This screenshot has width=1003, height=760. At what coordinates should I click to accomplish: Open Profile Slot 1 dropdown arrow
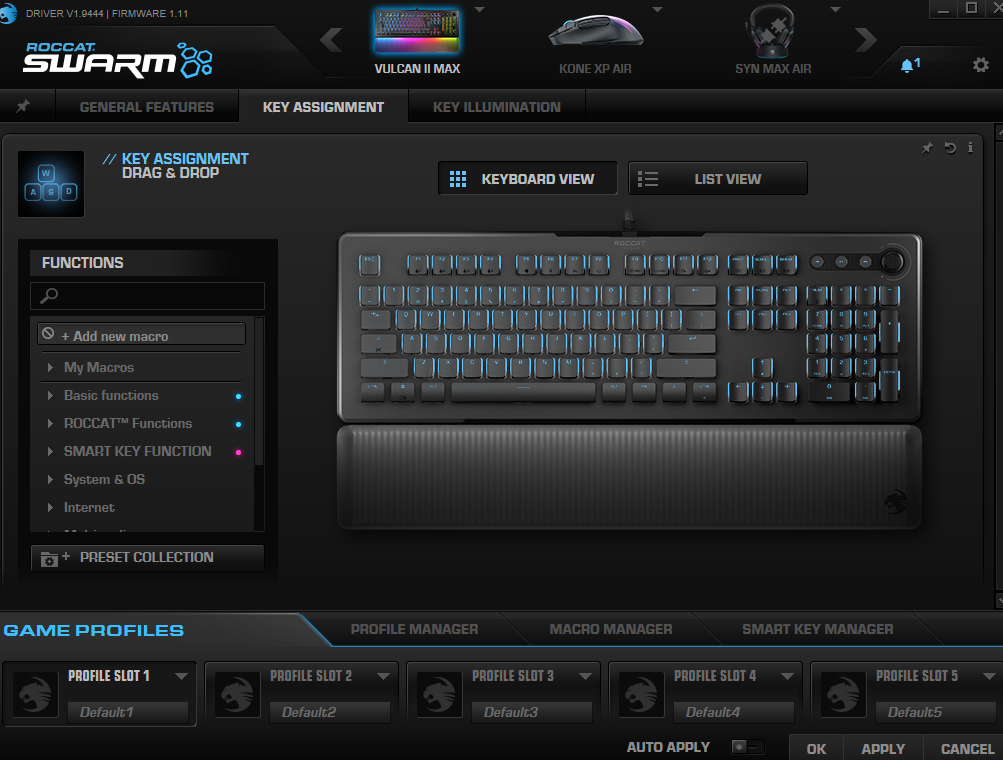[181, 676]
